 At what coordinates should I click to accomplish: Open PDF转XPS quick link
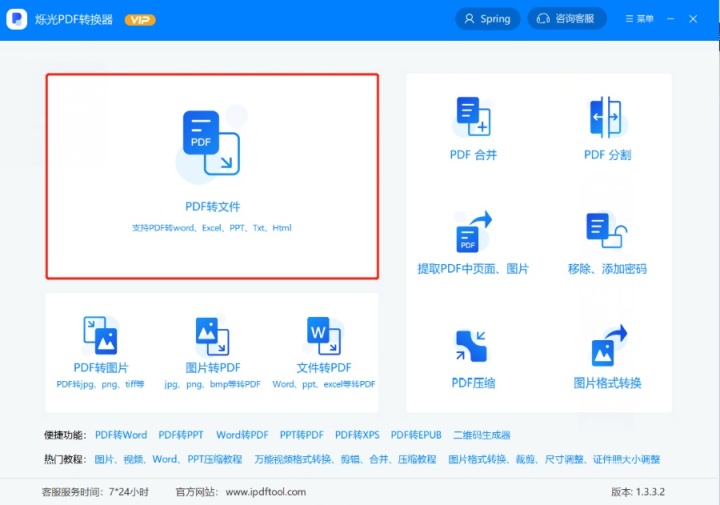[357, 435]
